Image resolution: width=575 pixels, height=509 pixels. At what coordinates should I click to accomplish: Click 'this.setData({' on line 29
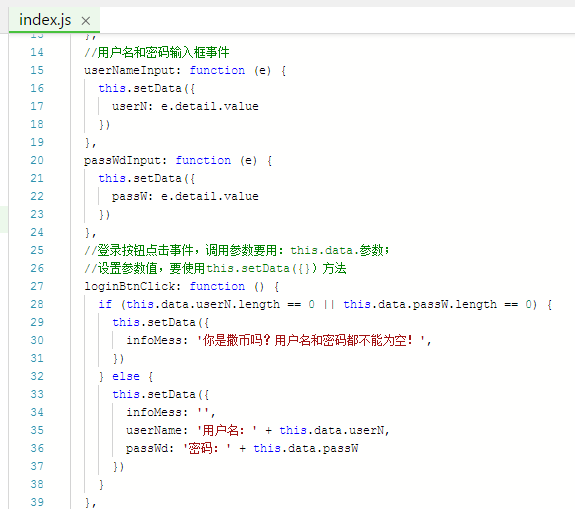[x=161, y=322]
